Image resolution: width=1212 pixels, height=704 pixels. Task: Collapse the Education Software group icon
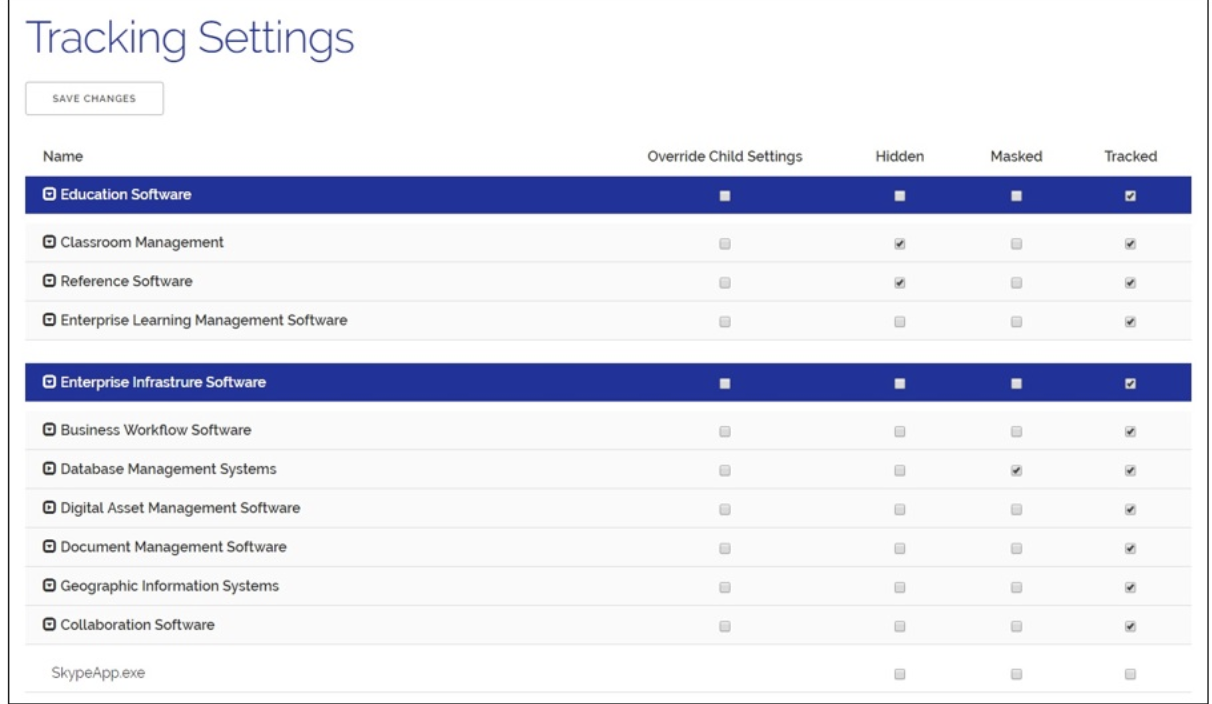point(49,195)
